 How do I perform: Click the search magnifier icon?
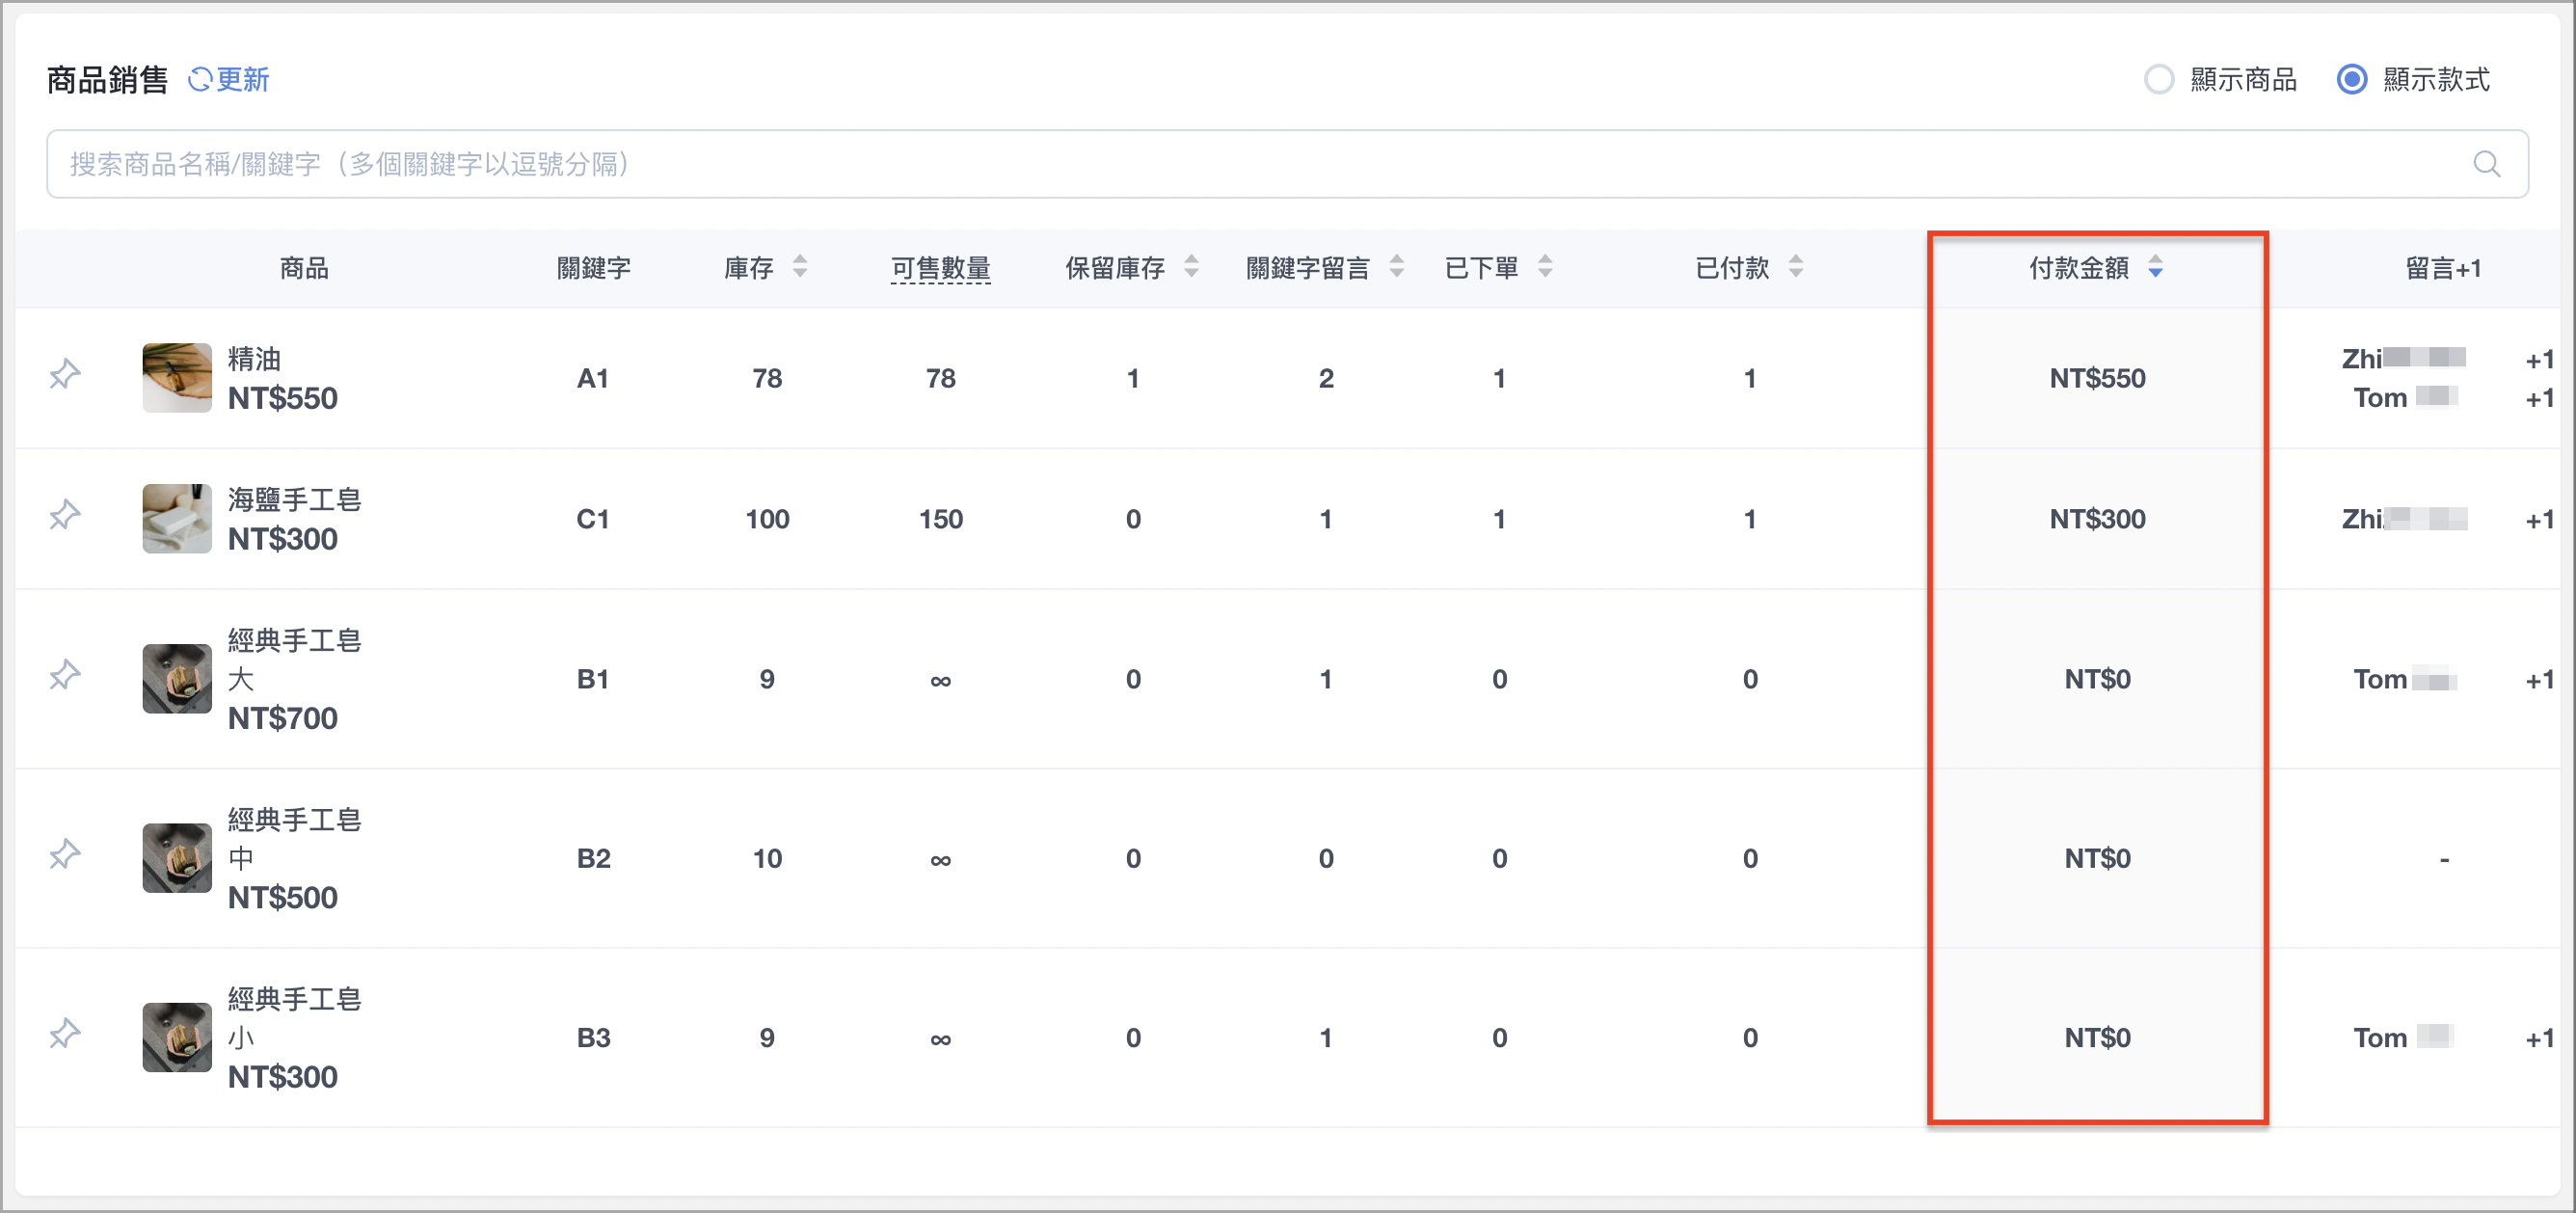point(2486,164)
